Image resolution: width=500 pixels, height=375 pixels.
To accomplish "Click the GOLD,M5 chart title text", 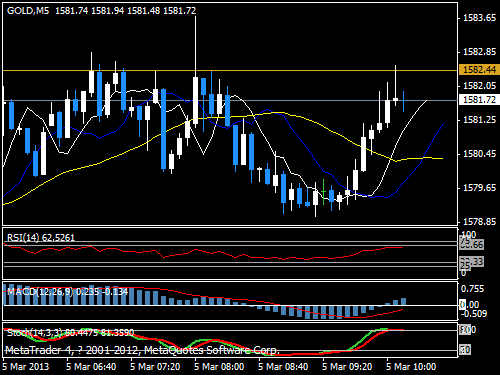I will coord(28,11).
